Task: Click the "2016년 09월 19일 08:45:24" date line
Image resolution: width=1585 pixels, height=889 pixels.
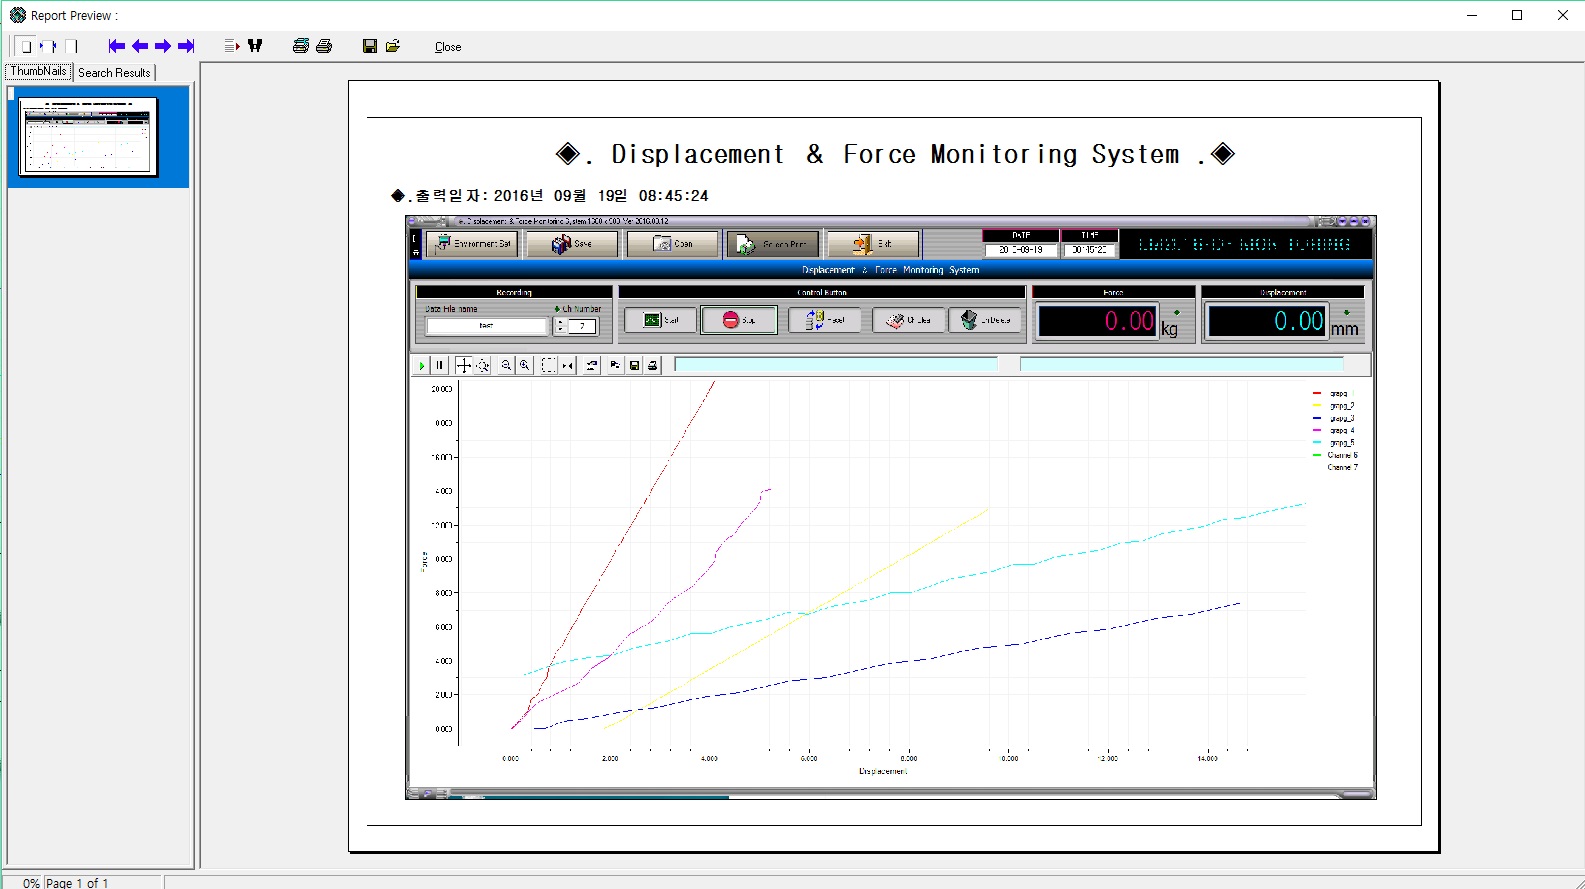Action: 601,196
